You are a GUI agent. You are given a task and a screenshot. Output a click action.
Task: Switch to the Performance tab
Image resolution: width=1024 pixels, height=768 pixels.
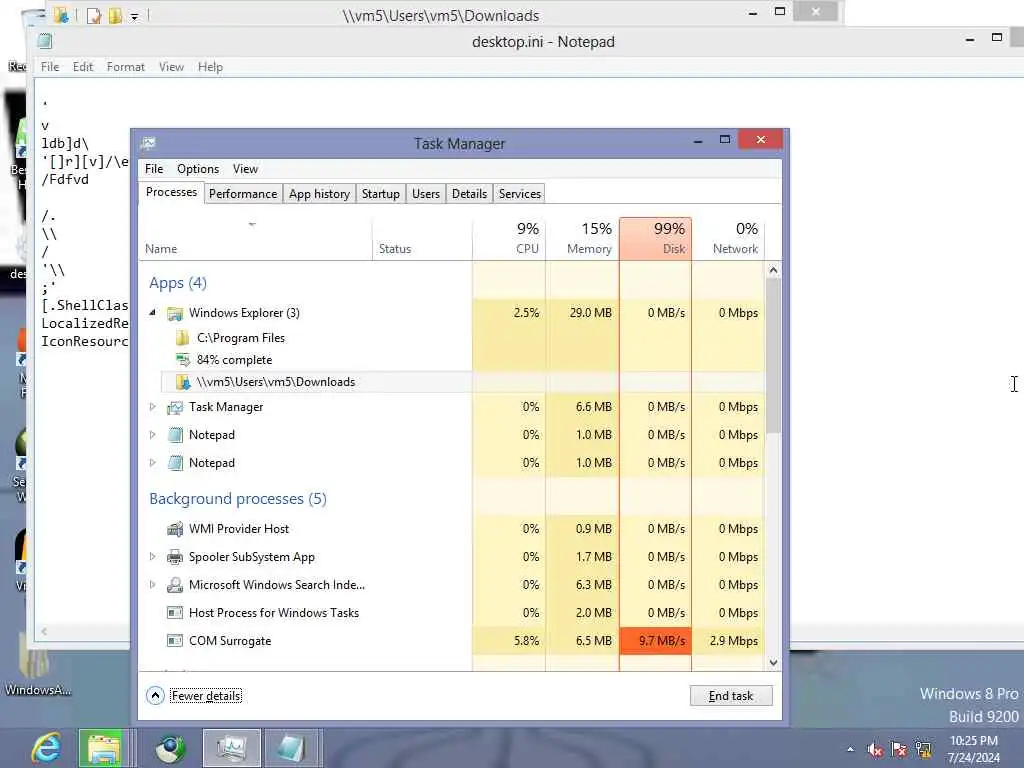pyautogui.click(x=243, y=194)
